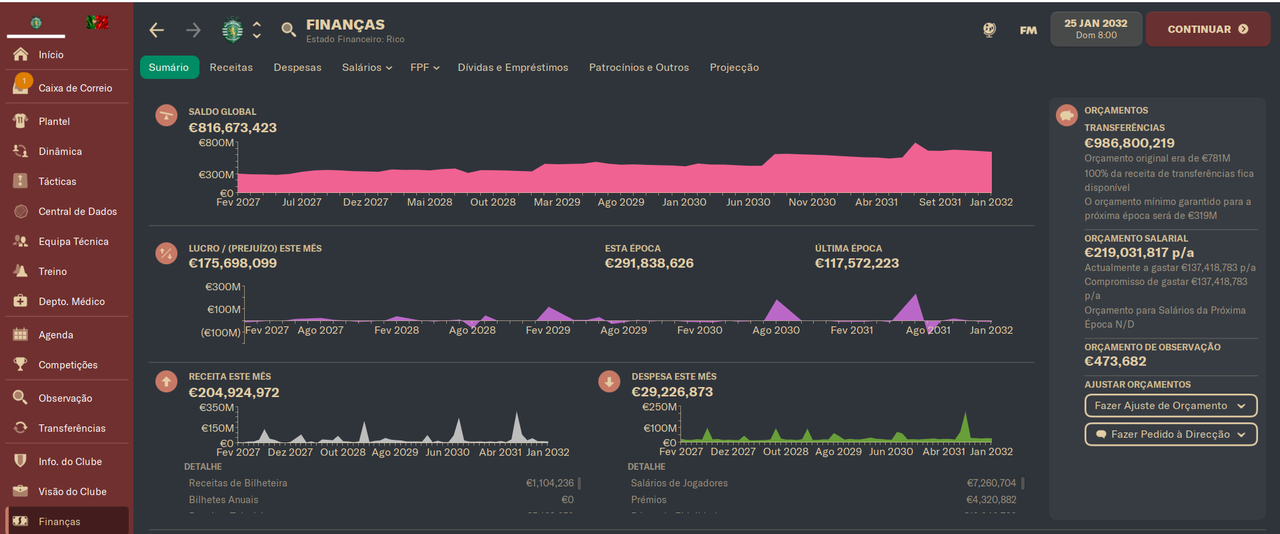
Task: Click the Transferências arrows icon
Action: [x=20, y=428]
